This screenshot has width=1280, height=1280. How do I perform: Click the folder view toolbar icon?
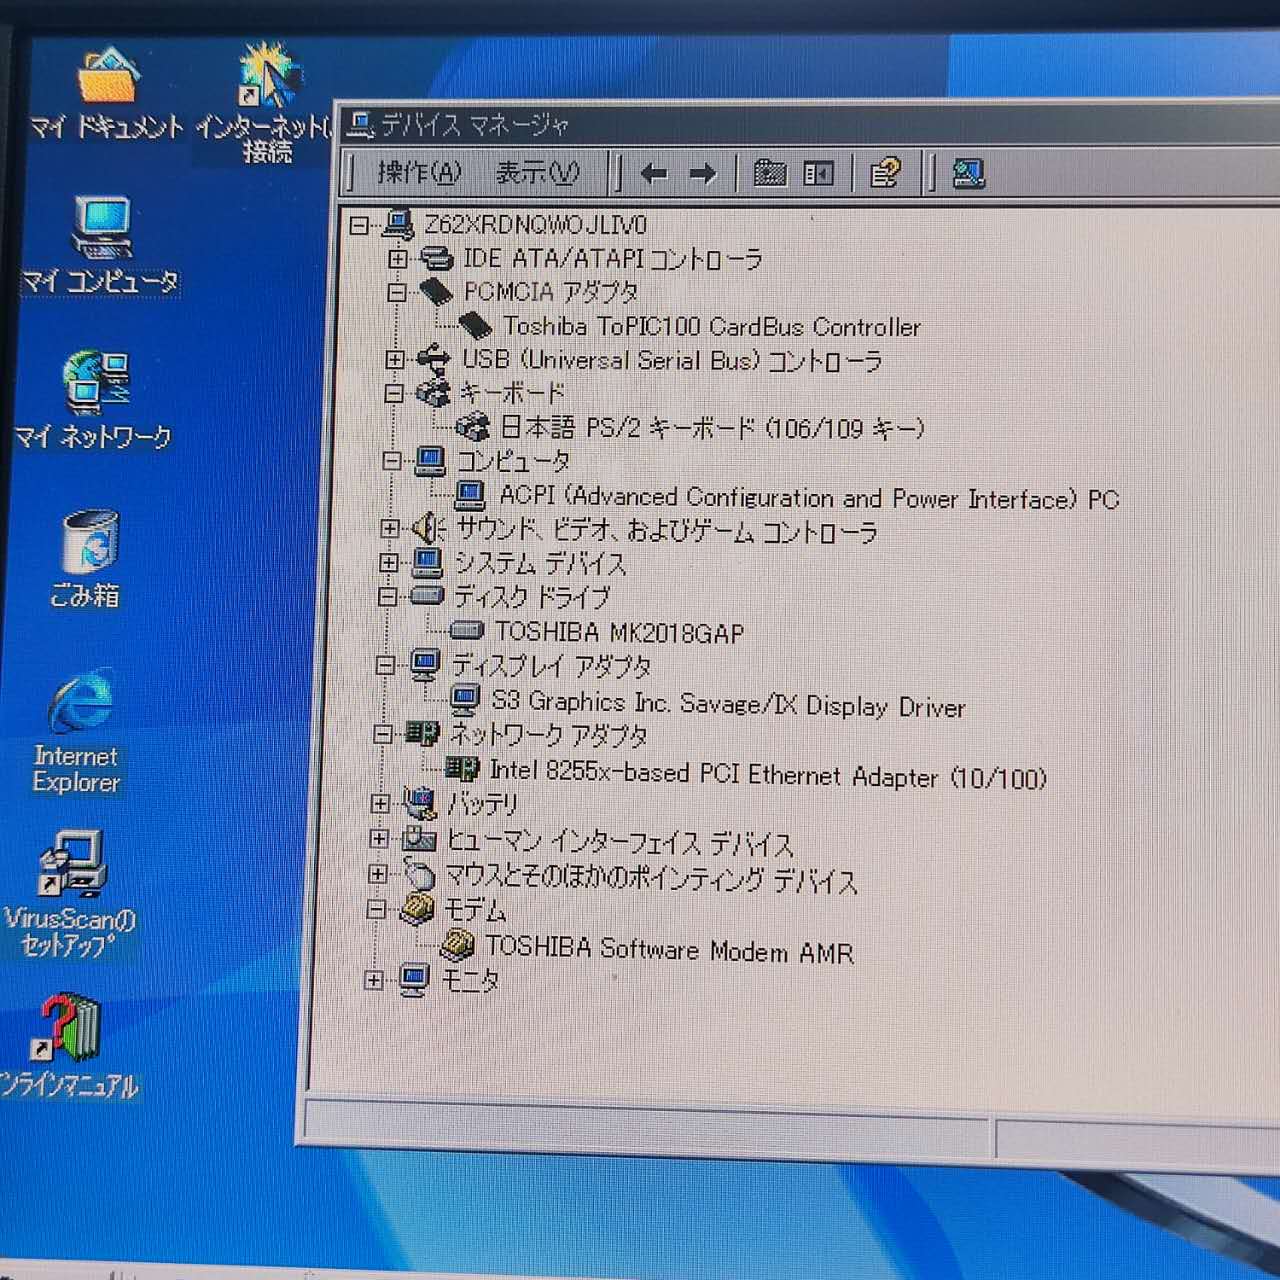coord(769,173)
